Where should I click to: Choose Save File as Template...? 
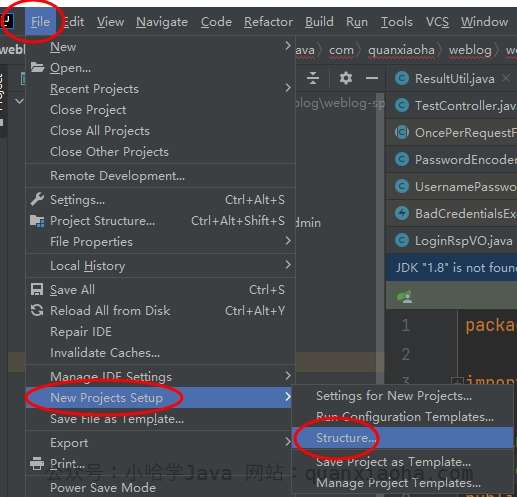tap(160, 419)
